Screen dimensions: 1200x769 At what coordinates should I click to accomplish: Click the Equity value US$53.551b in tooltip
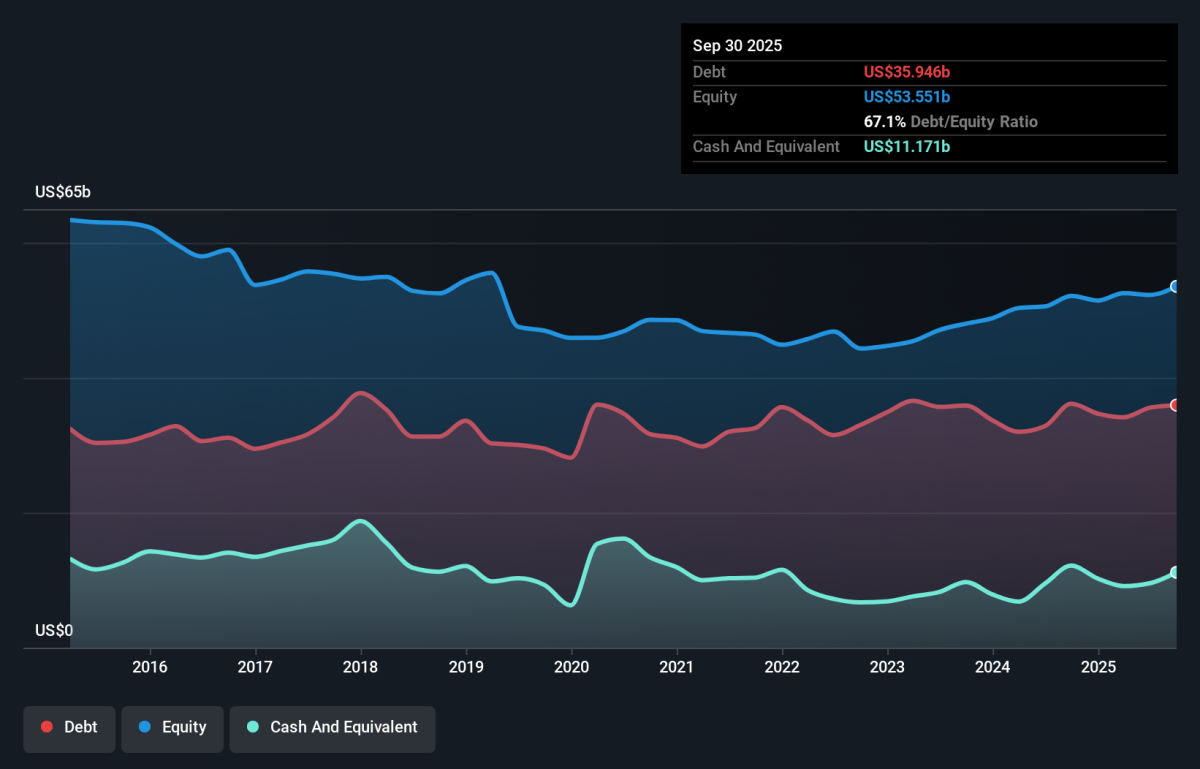(x=907, y=97)
